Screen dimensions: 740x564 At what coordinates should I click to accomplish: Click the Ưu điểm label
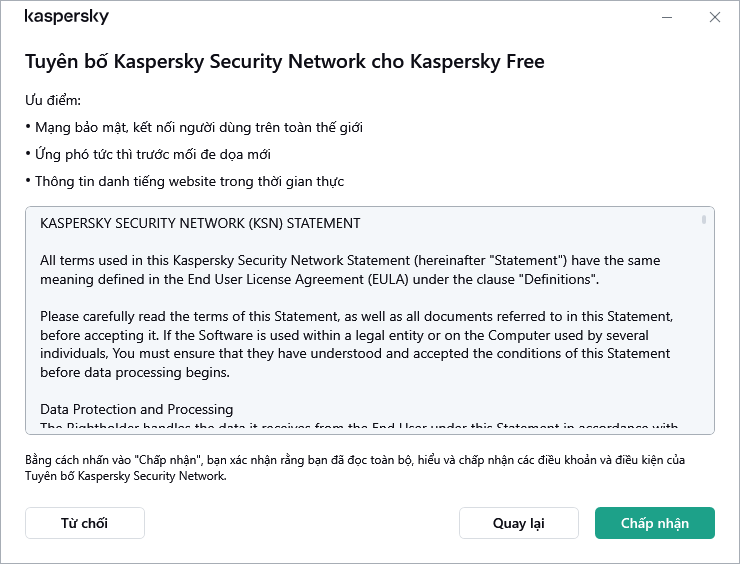(x=52, y=101)
